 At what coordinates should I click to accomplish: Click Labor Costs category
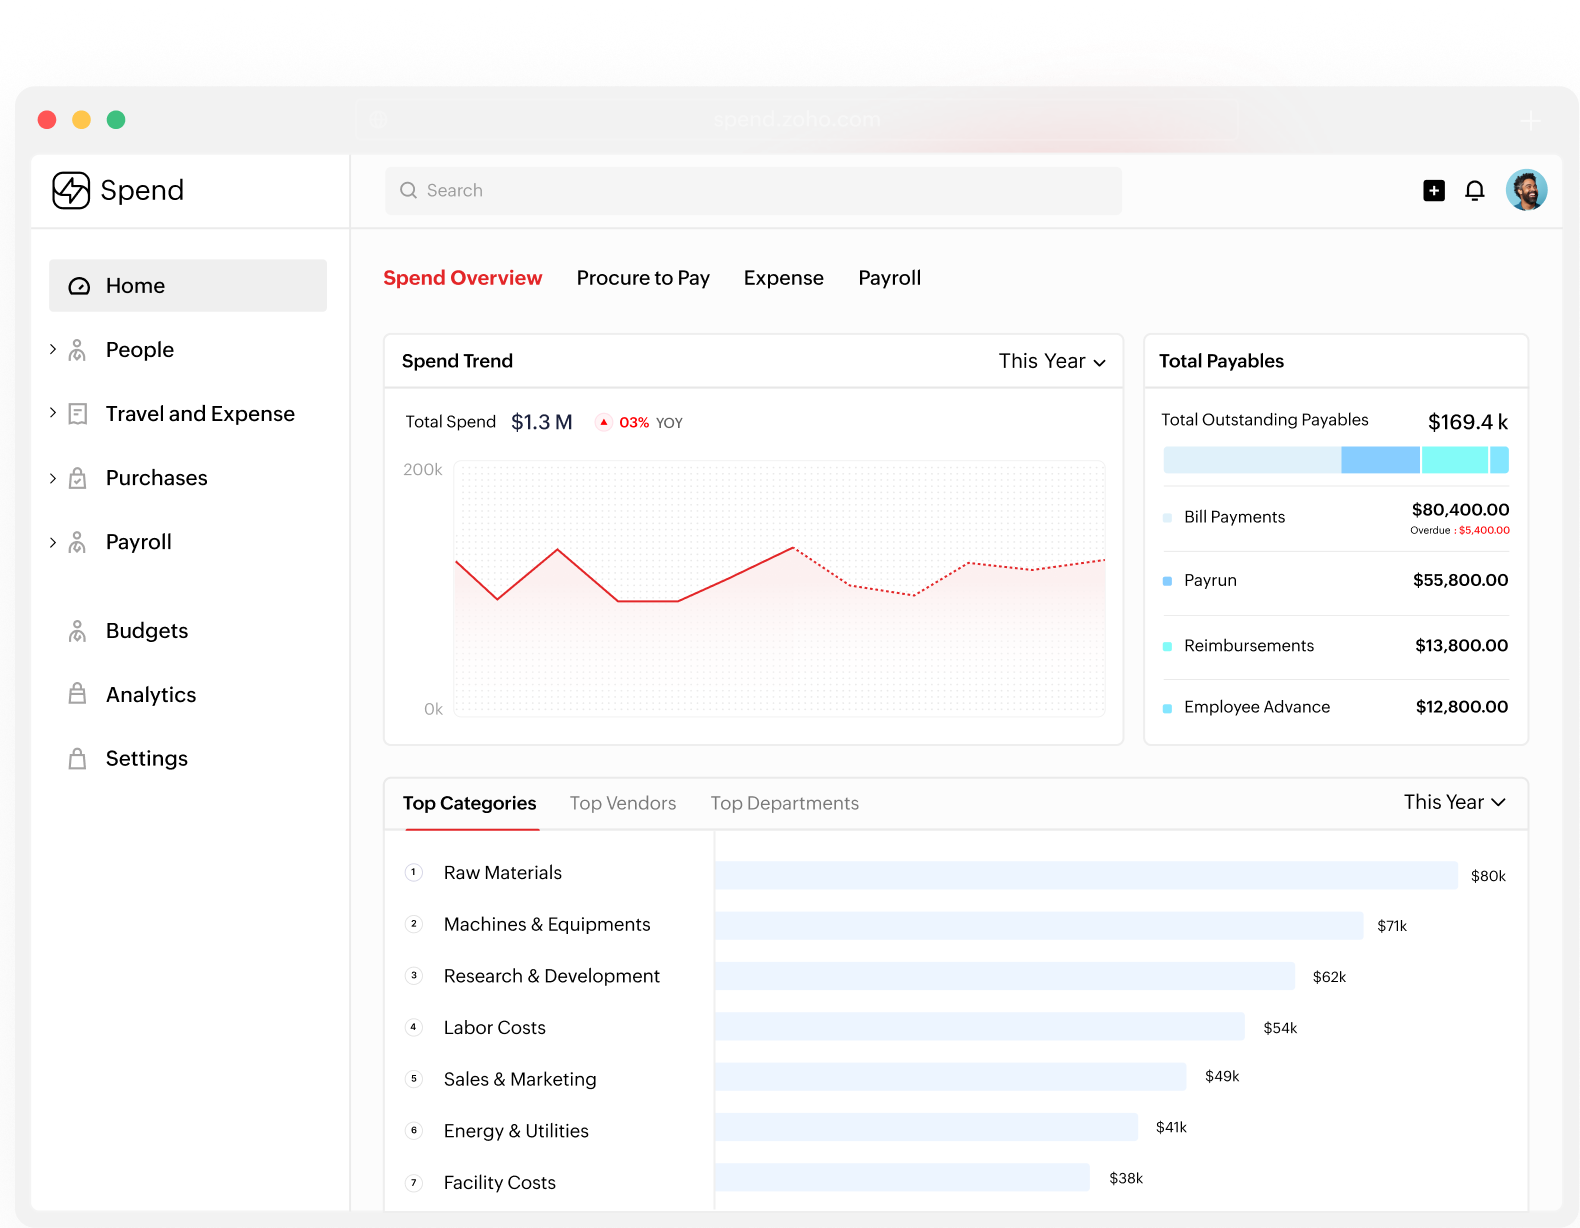point(495,1028)
